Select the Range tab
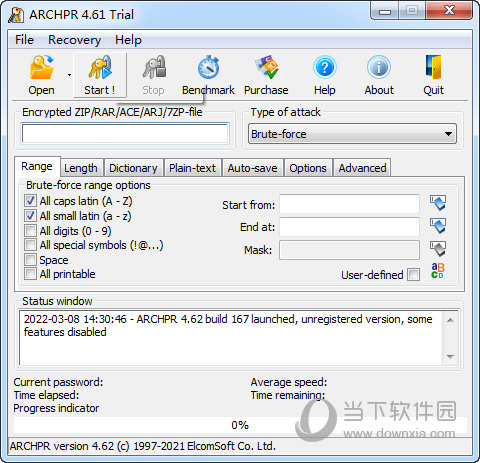Screen dimensions: 480x463 [37, 166]
